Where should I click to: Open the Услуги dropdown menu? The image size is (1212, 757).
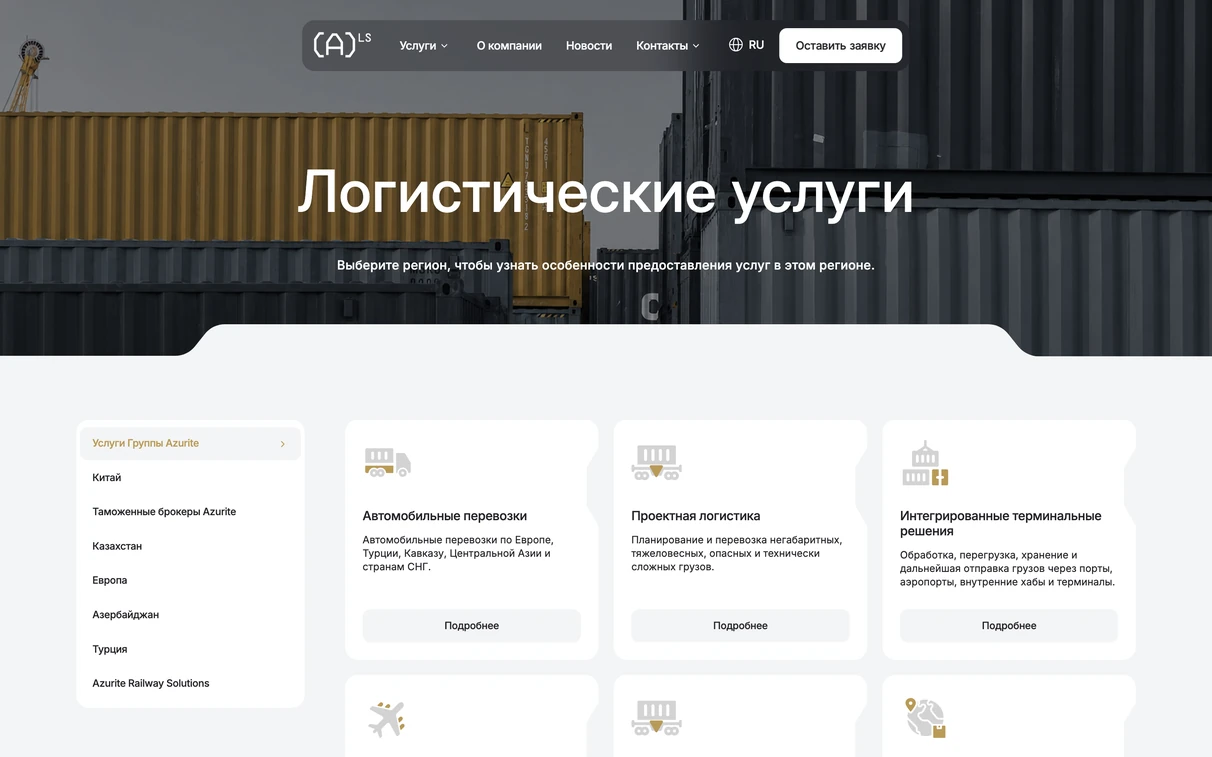pyautogui.click(x=424, y=46)
